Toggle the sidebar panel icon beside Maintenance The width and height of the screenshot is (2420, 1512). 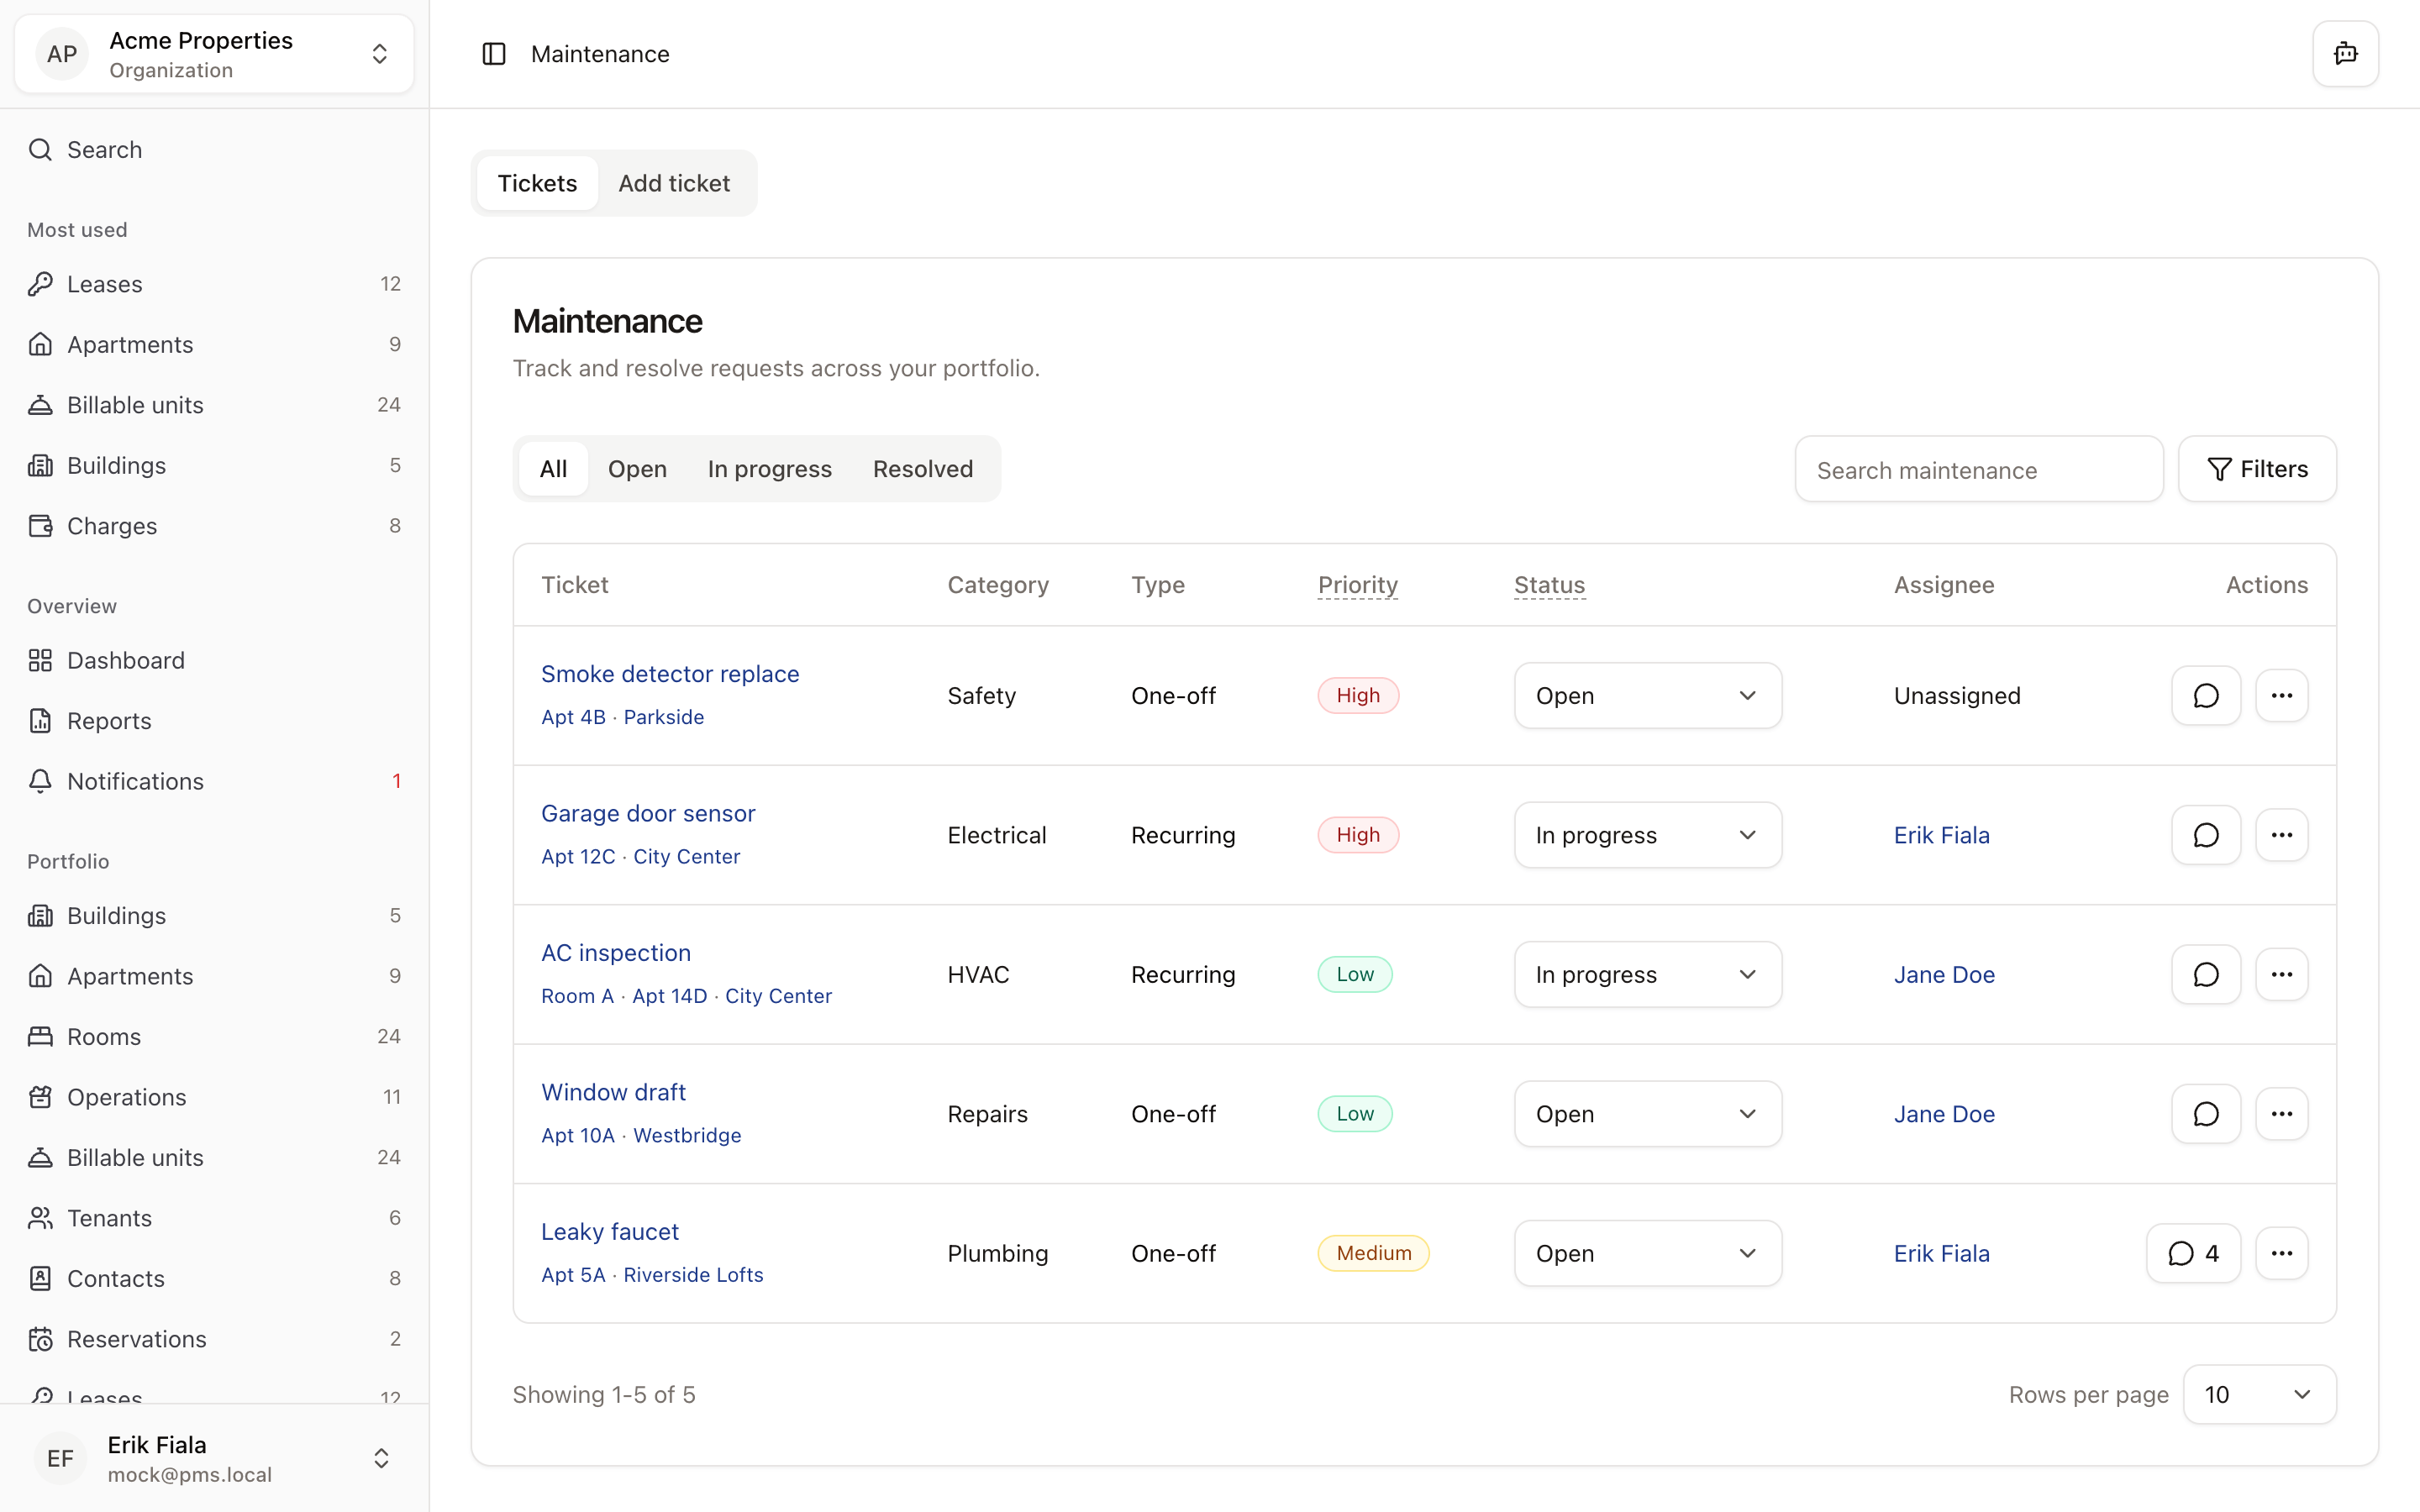click(x=494, y=53)
